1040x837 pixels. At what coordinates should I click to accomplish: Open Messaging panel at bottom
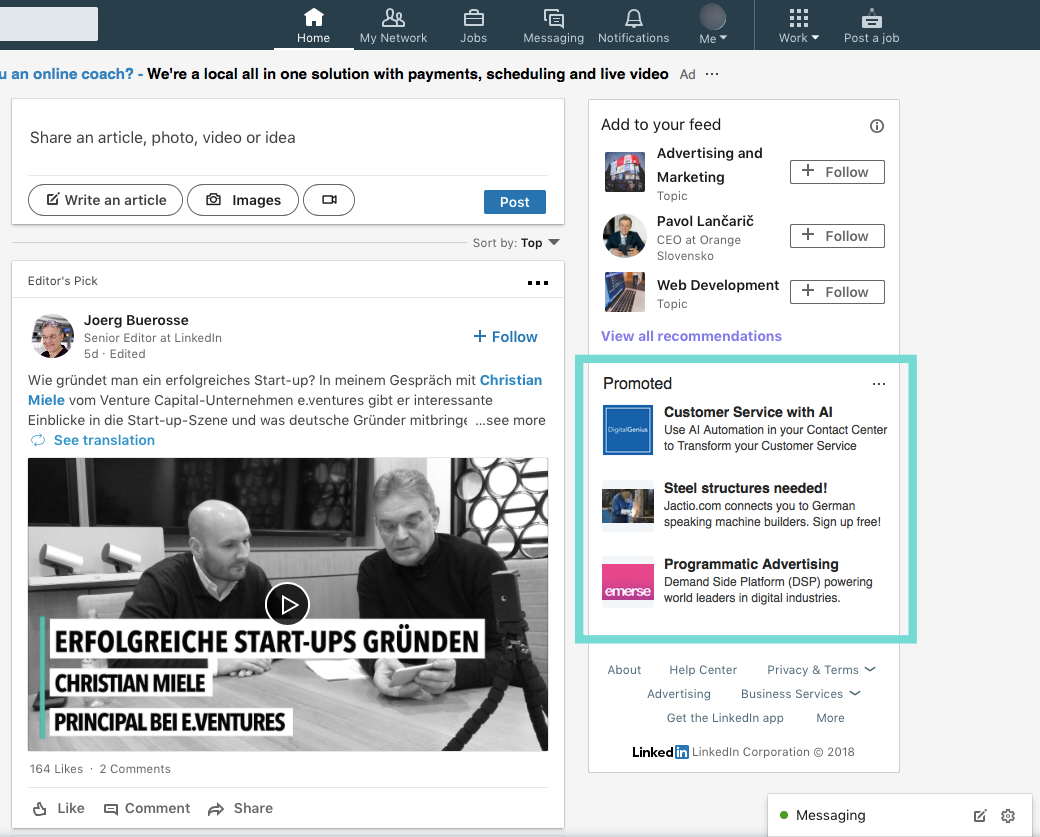pos(830,815)
